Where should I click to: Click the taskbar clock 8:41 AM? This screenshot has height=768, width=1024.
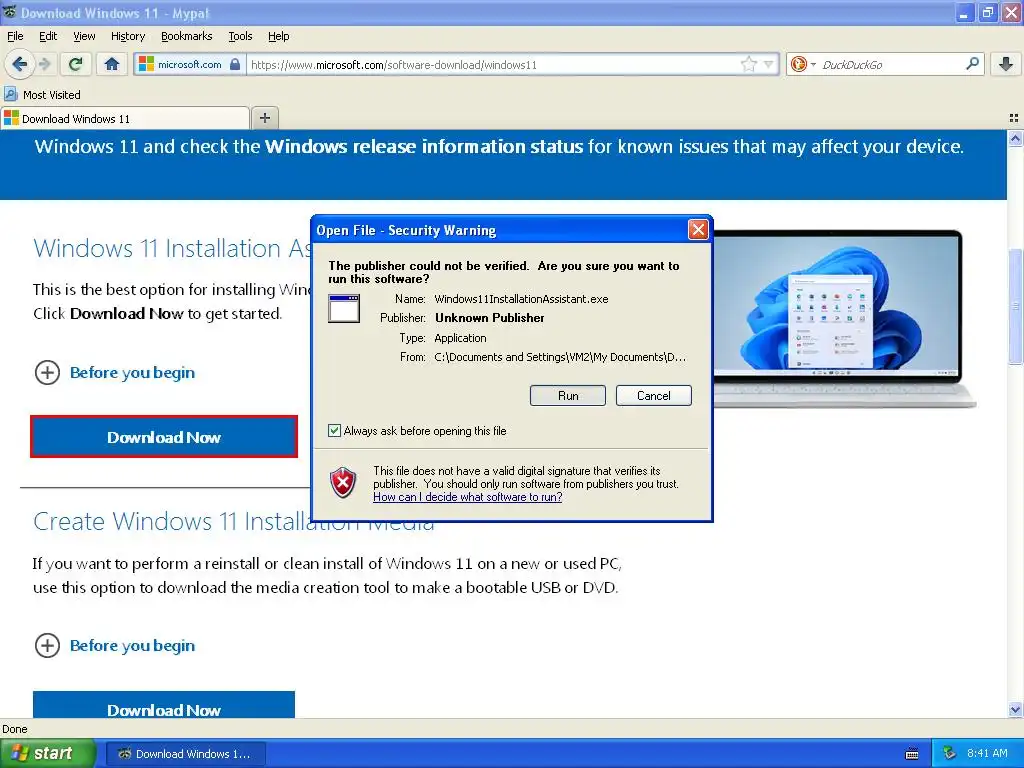pyautogui.click(x=987, y=753)
